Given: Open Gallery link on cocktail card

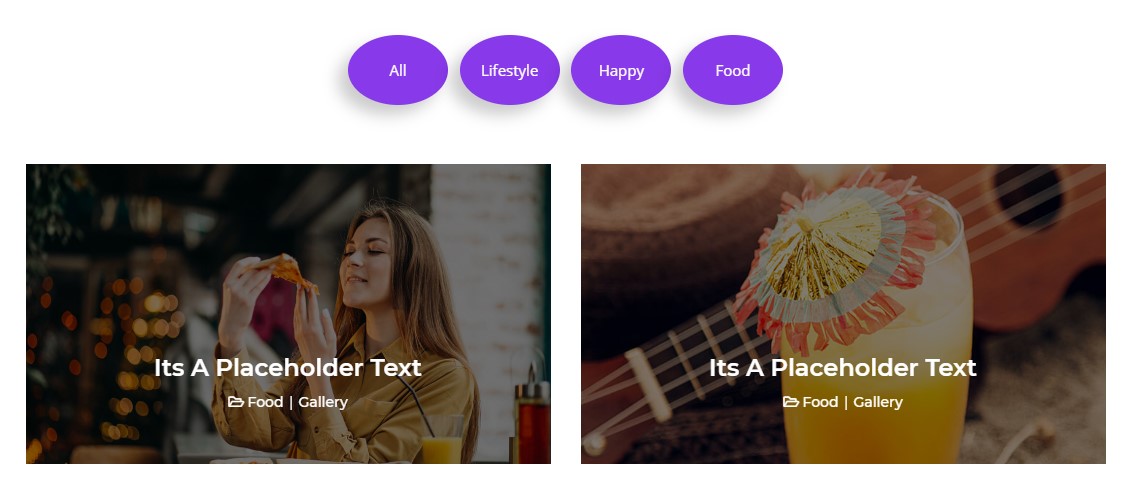Looking at the screenshot, I should point(877,403).
